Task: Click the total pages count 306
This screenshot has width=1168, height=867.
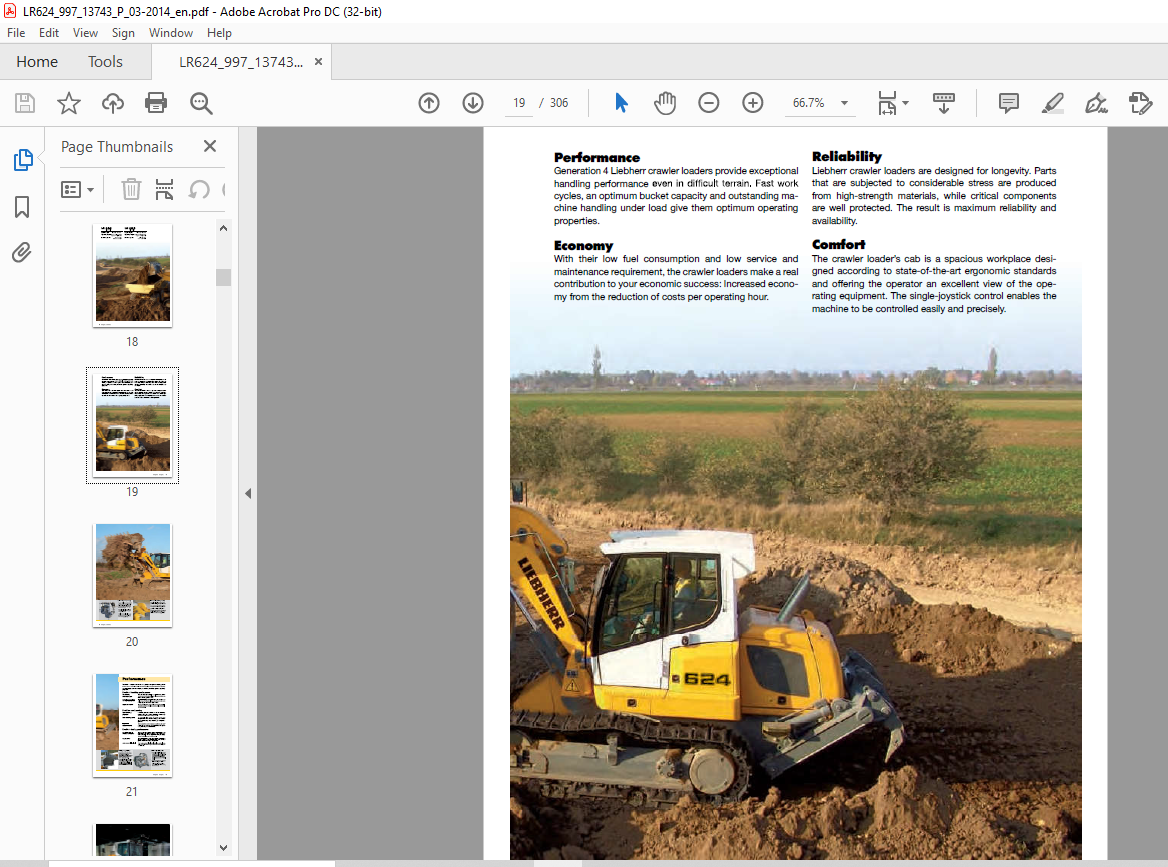Action: [559, 103]
